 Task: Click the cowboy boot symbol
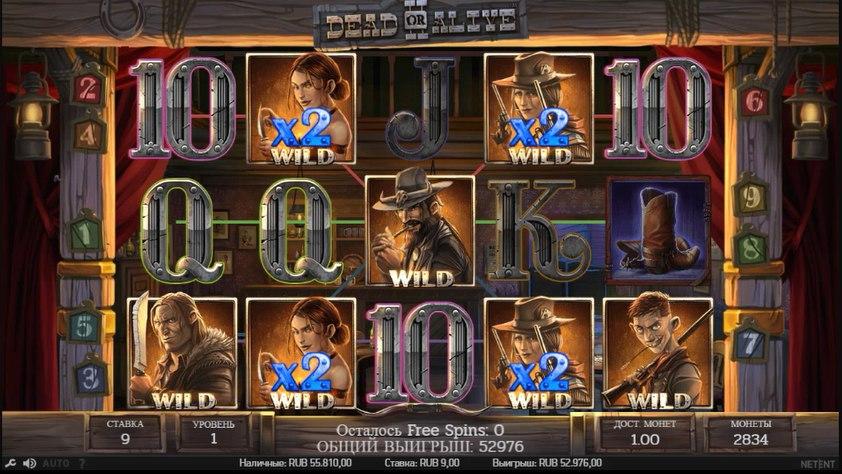[658, 230]
